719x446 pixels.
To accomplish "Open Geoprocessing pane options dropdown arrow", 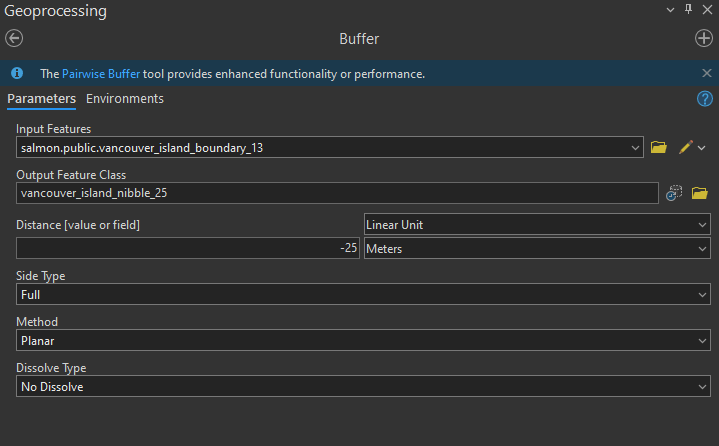I will click(x=670, y=10).
